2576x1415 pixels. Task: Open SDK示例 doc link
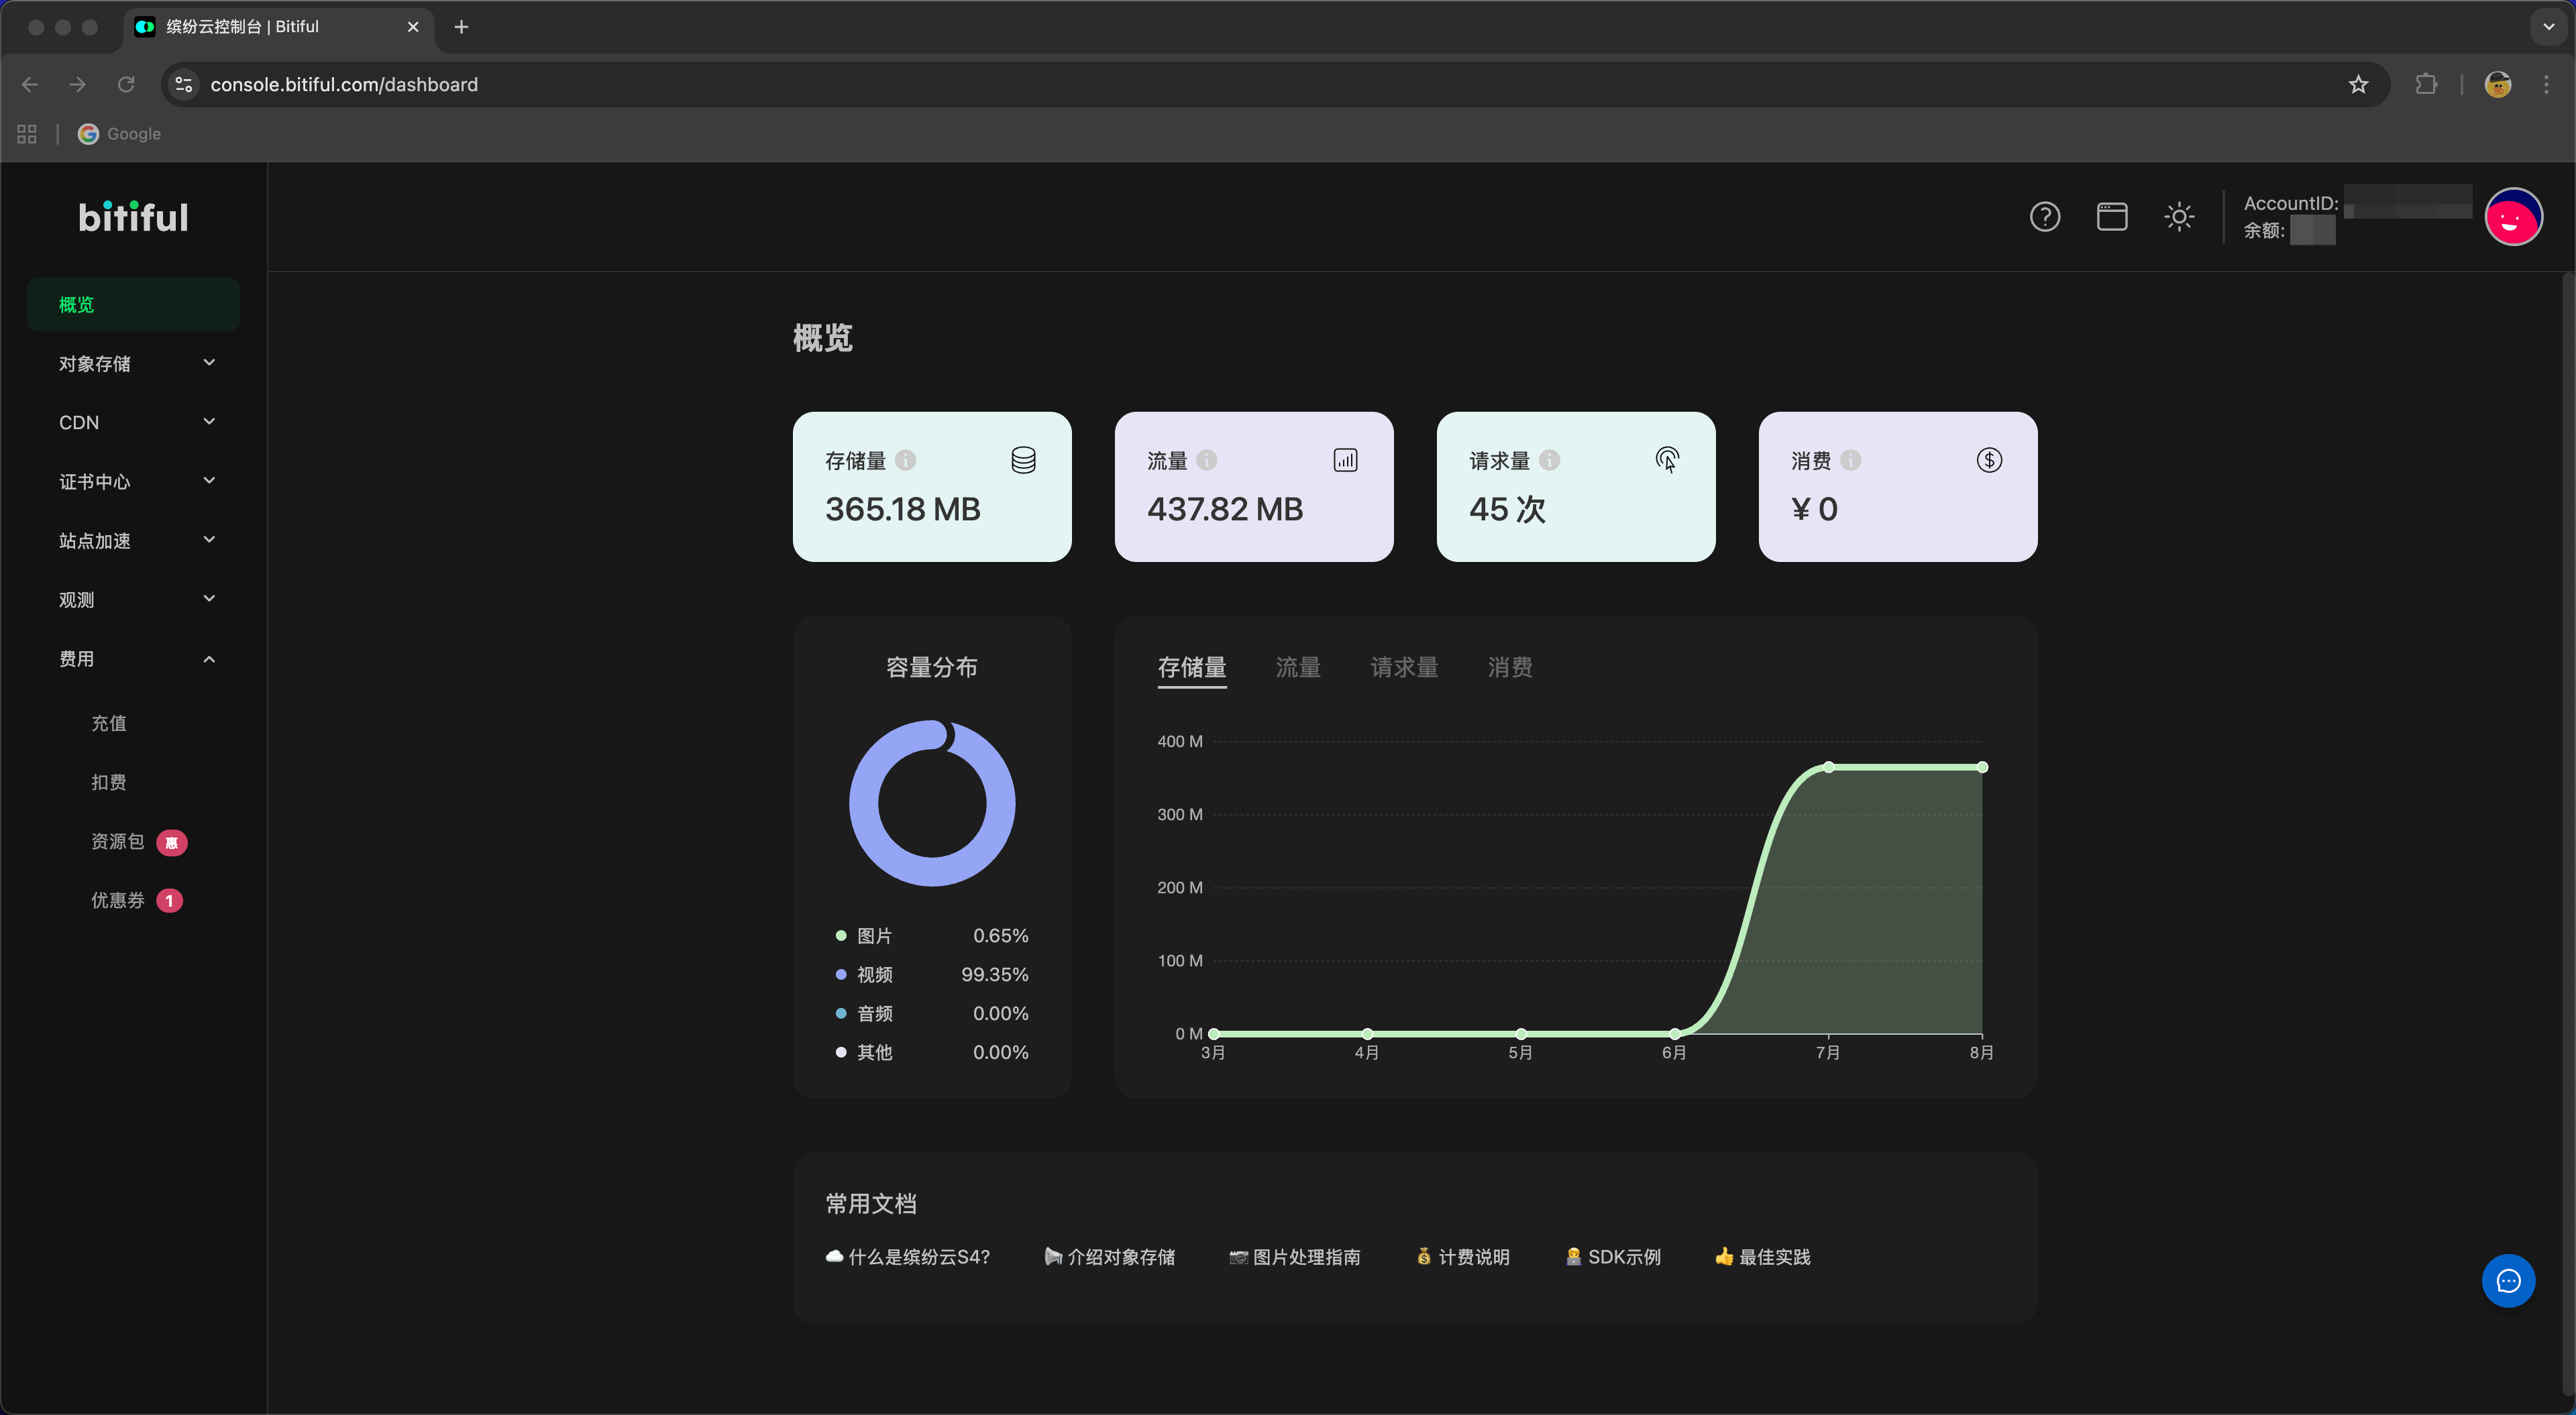tap(1613, 1257)
